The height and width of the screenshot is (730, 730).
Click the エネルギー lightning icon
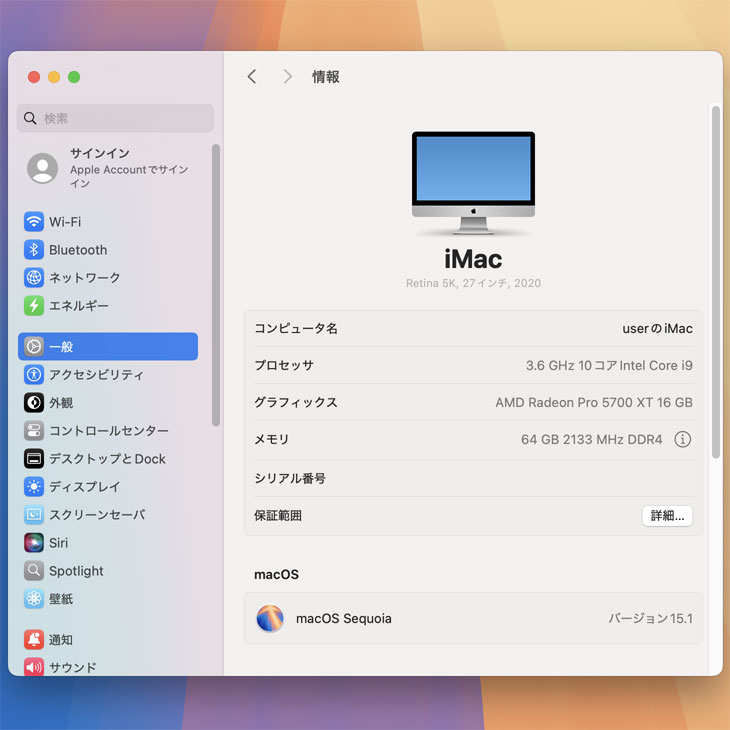[x=34, y=306]
